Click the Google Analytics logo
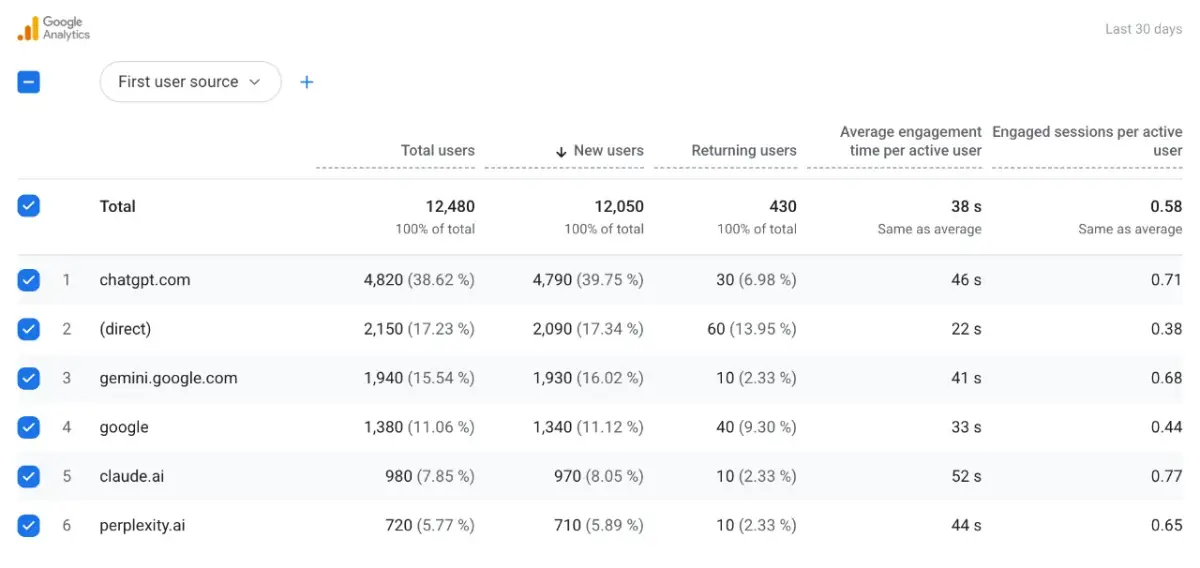 coord(54,28)
